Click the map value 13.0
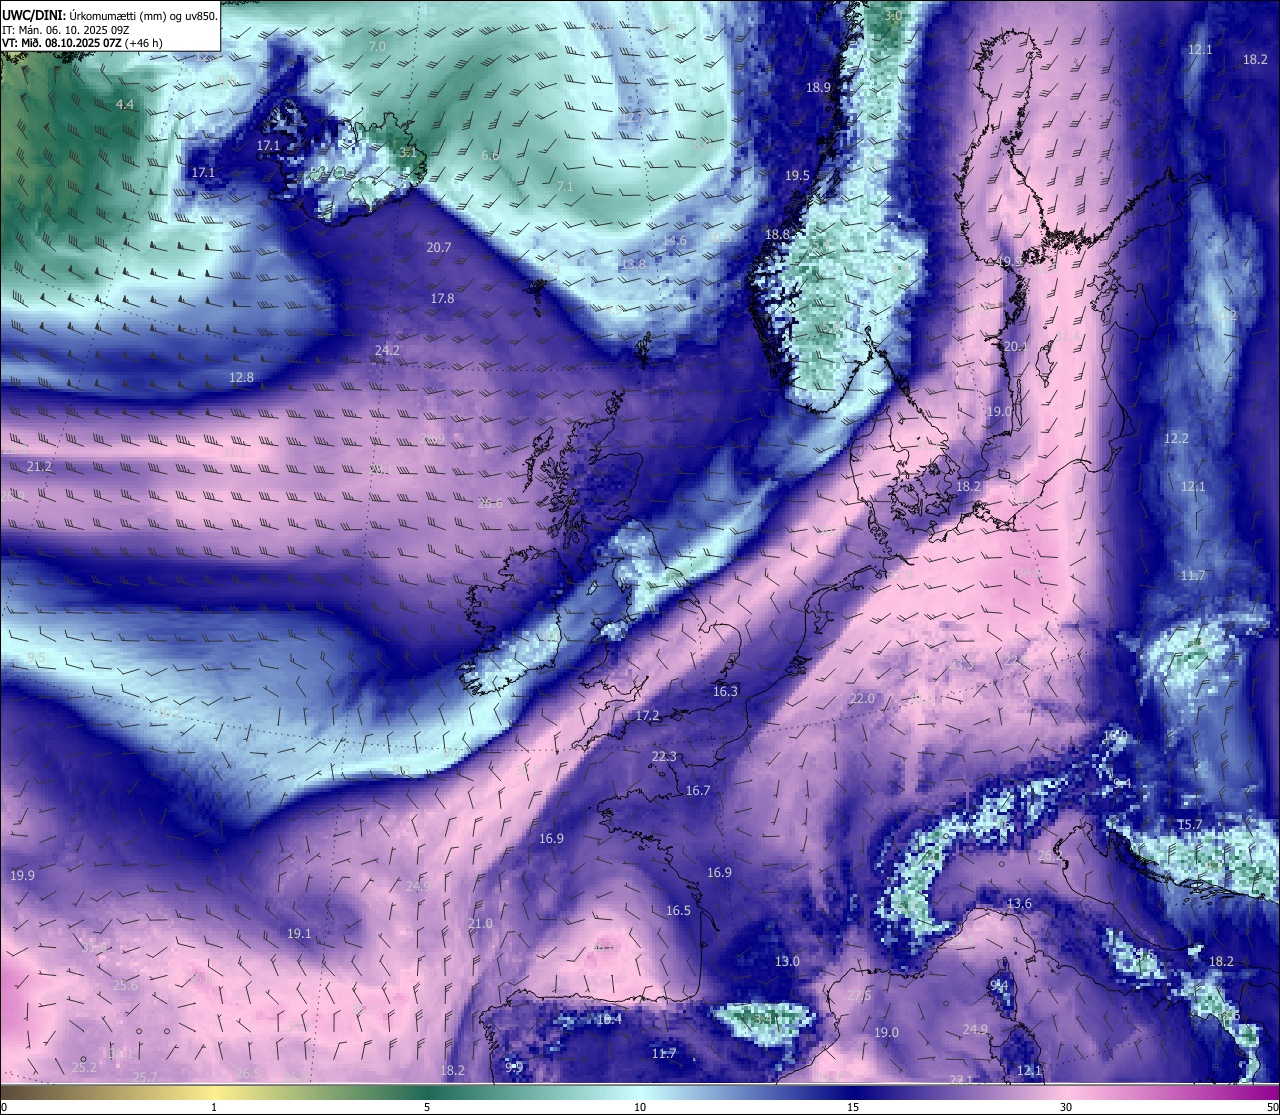 [787, 962]
